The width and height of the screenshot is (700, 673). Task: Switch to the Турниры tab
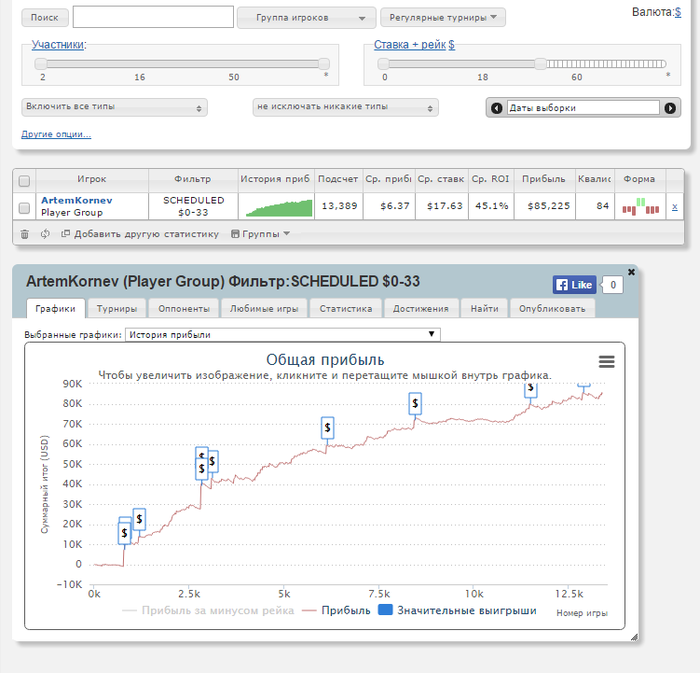[117, 309]
